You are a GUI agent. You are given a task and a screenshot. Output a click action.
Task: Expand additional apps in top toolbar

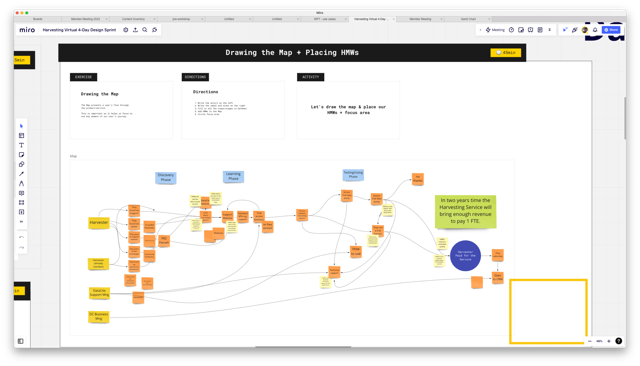pos(549,30)
